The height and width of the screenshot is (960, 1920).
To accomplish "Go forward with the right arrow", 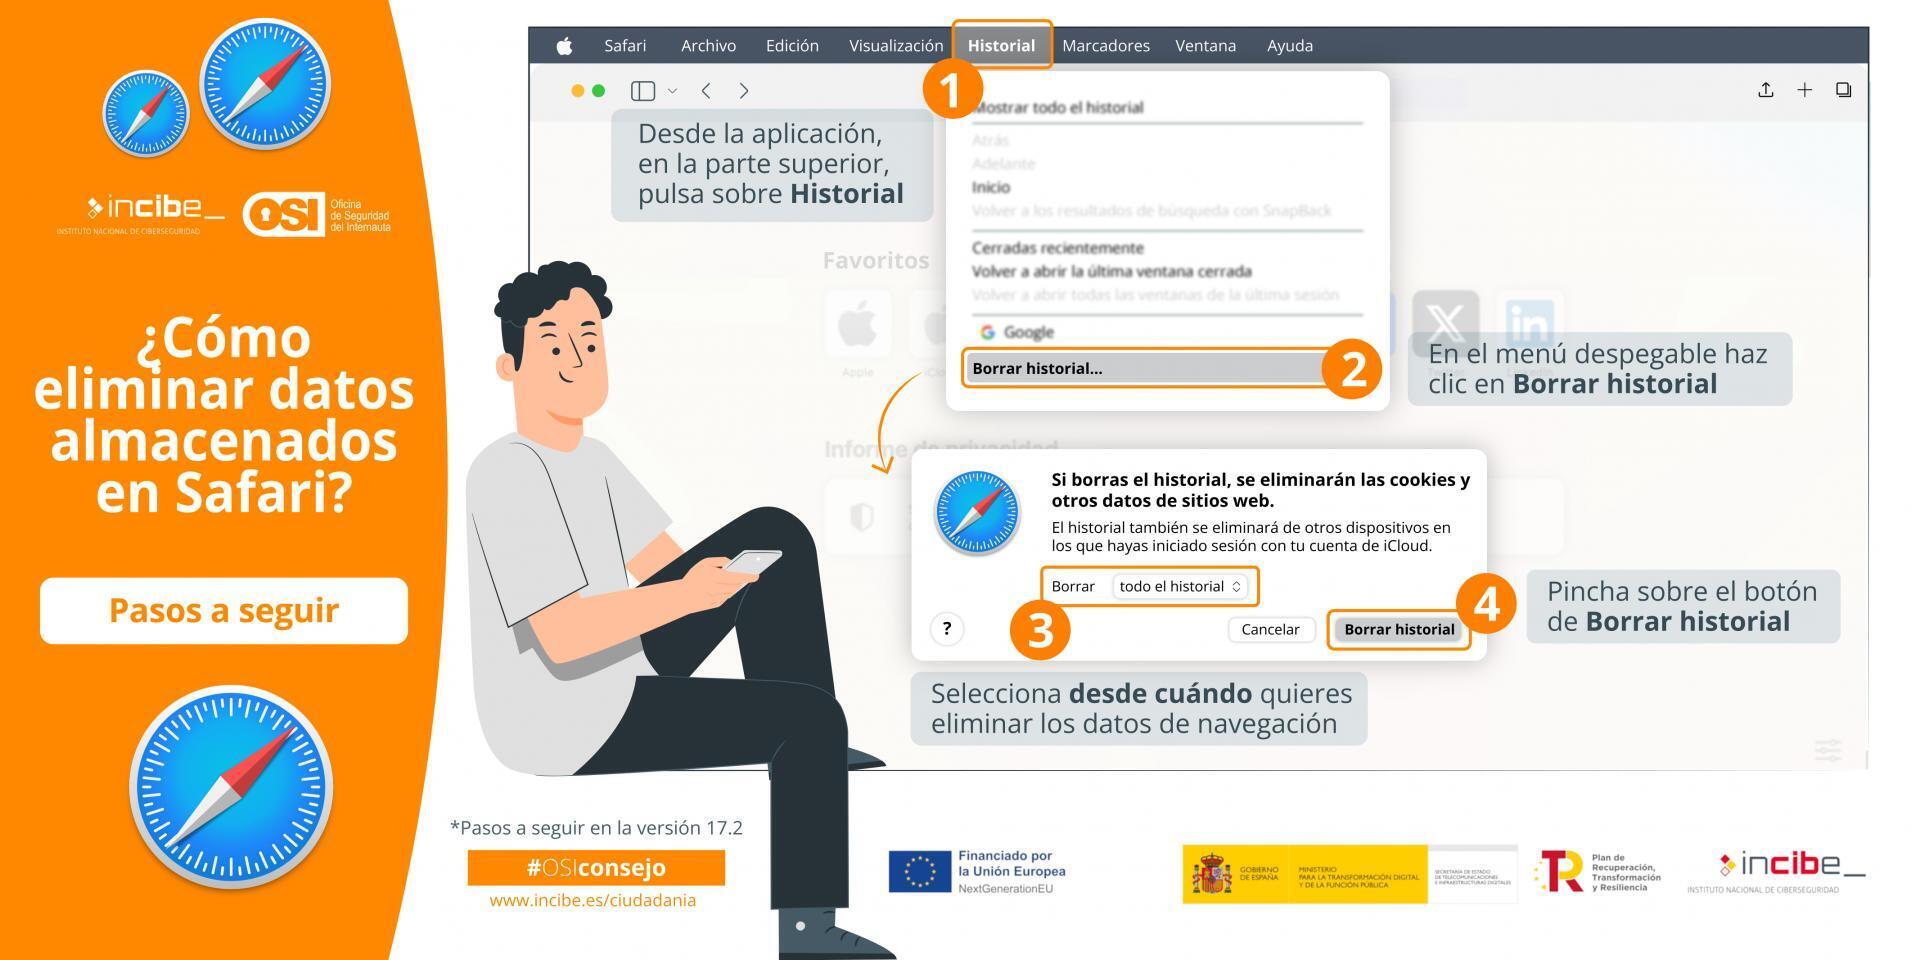I will tap(743, 91).
